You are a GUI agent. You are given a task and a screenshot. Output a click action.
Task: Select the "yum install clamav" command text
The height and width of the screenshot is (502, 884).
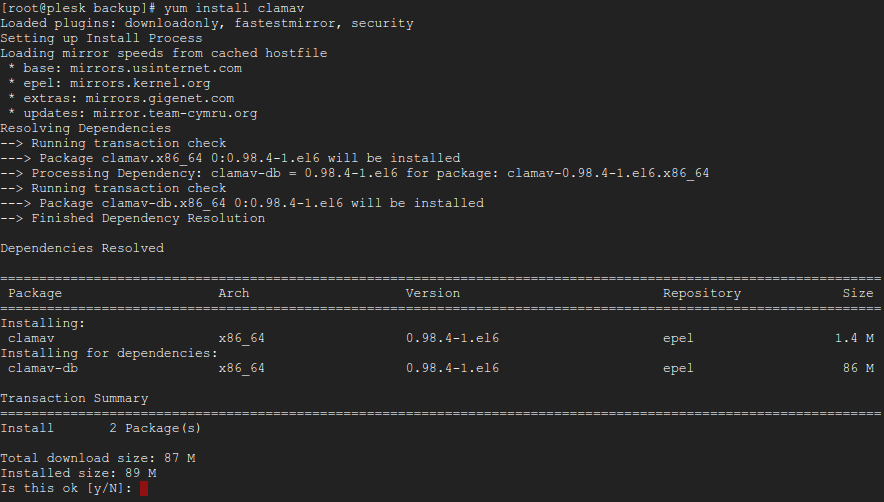(x=222, y=8)
